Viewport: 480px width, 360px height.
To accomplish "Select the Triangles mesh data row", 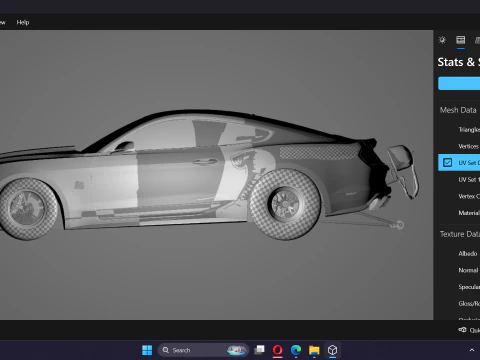I will pyautogui.click(x=459, y=129).
